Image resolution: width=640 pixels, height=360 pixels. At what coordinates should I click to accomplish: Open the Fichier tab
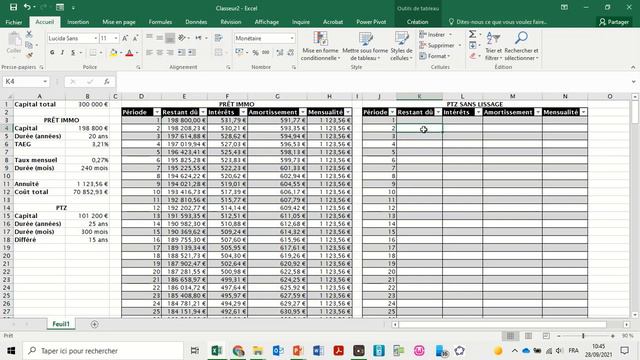[14, 22]
